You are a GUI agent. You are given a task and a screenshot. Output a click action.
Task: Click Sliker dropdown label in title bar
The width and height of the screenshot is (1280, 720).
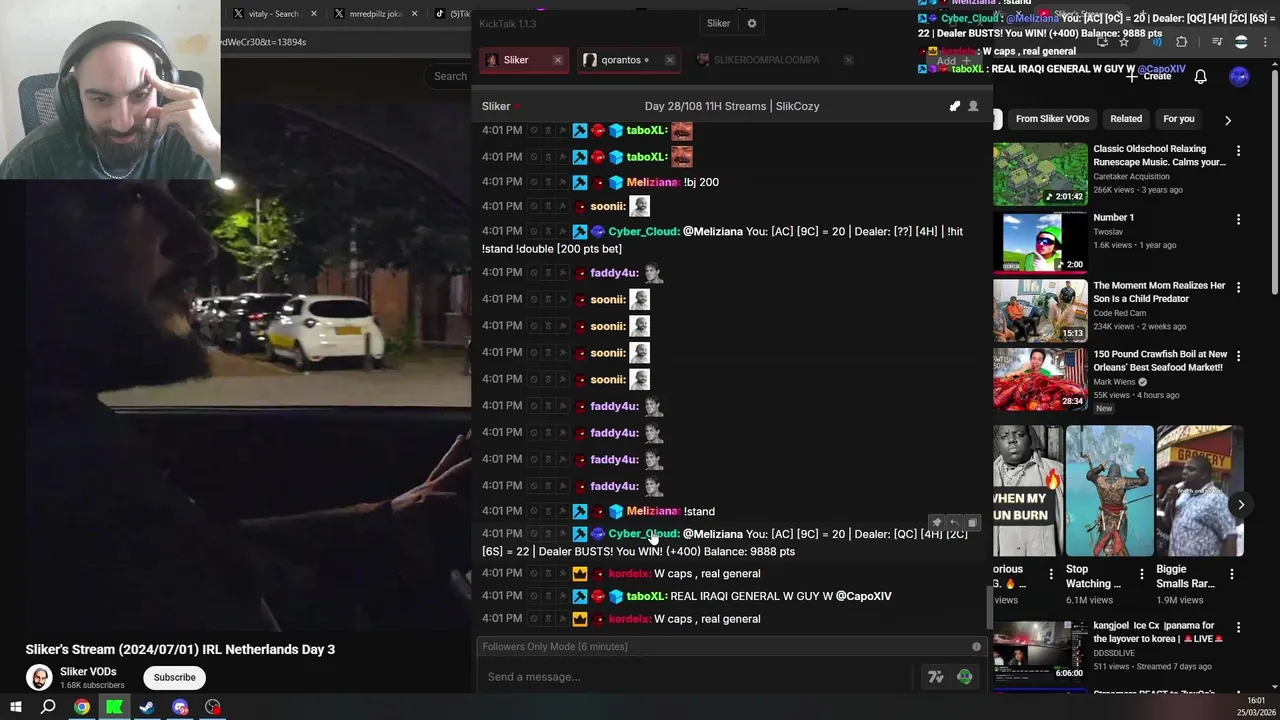point(718,23)
